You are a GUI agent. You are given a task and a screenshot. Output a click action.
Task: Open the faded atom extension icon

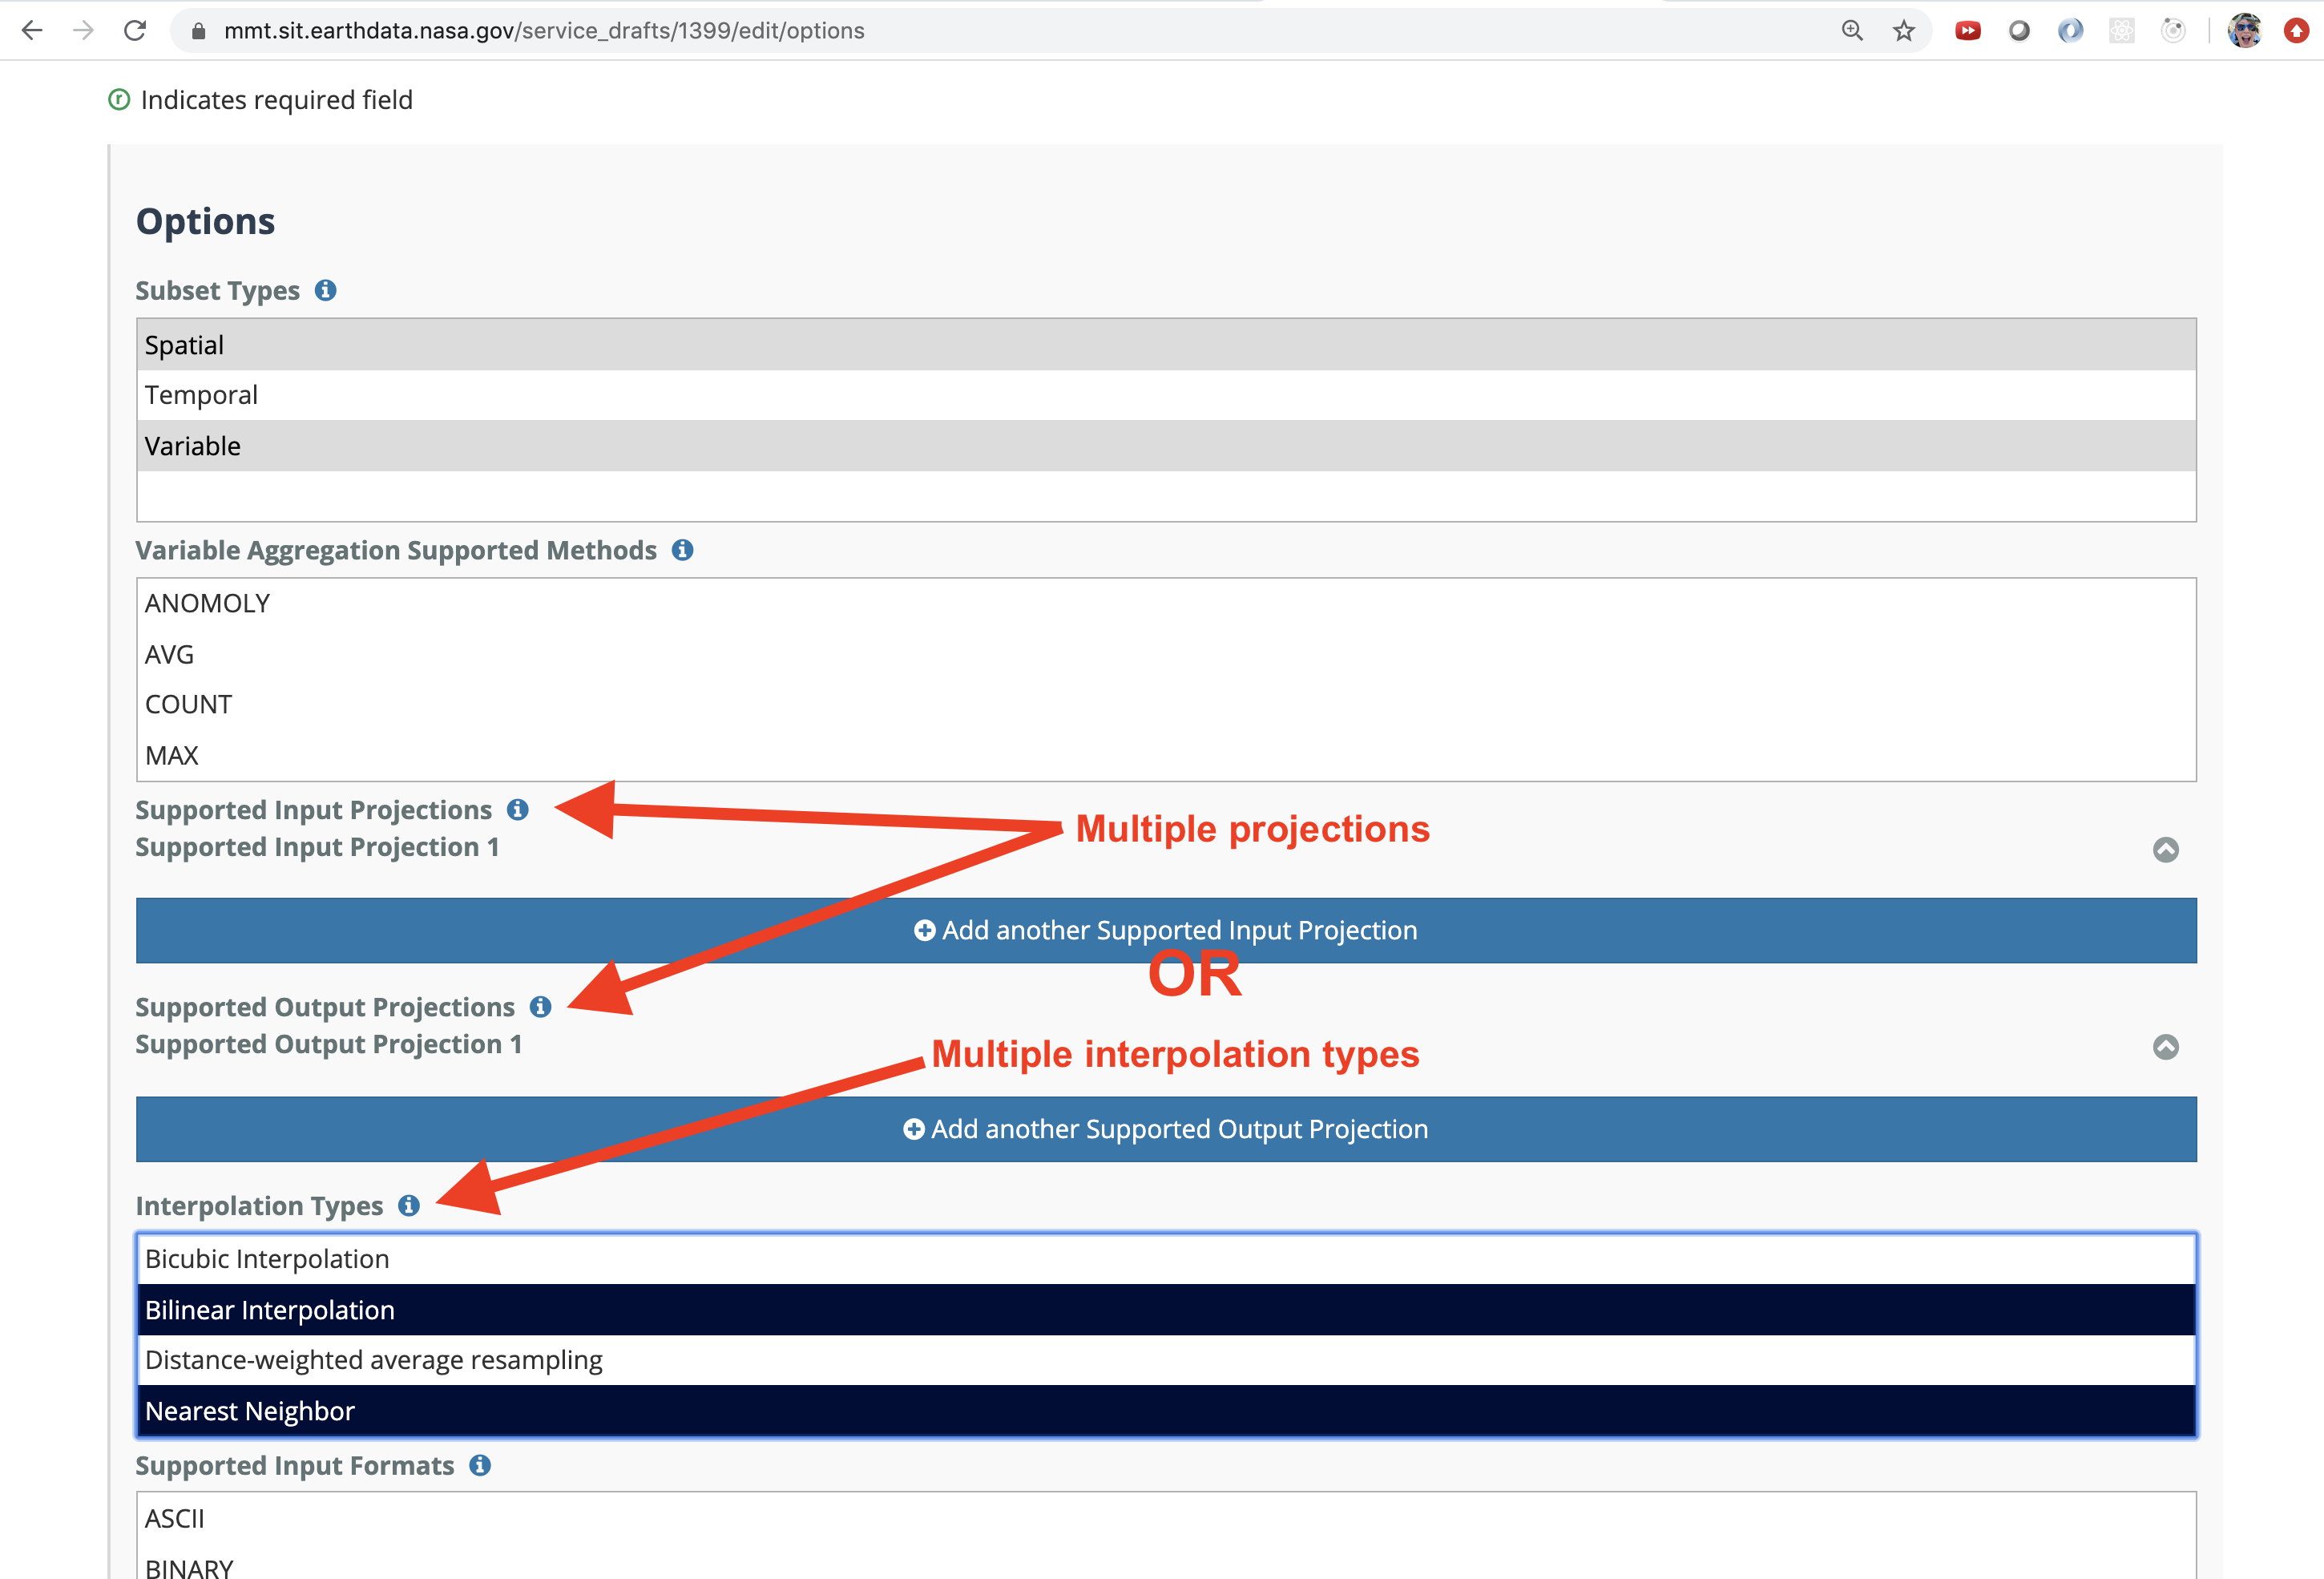click(x=2122, y=31)
